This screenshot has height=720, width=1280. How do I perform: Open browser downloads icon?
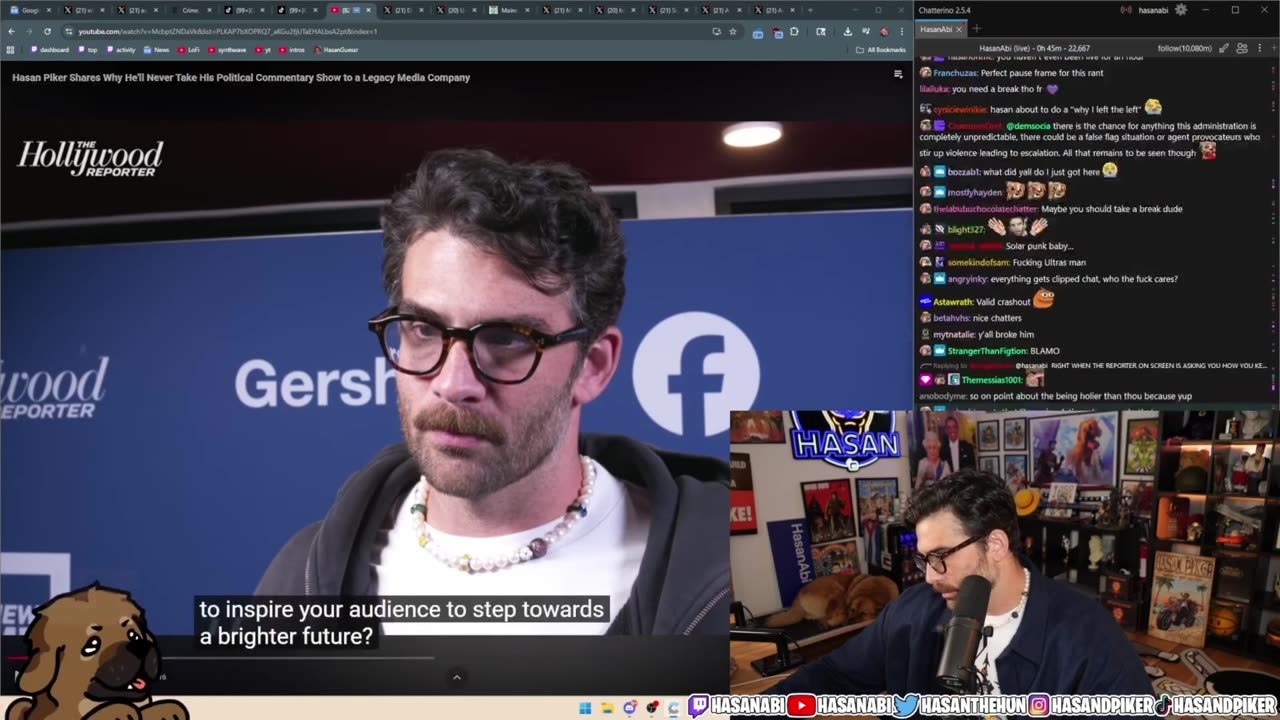847,31
